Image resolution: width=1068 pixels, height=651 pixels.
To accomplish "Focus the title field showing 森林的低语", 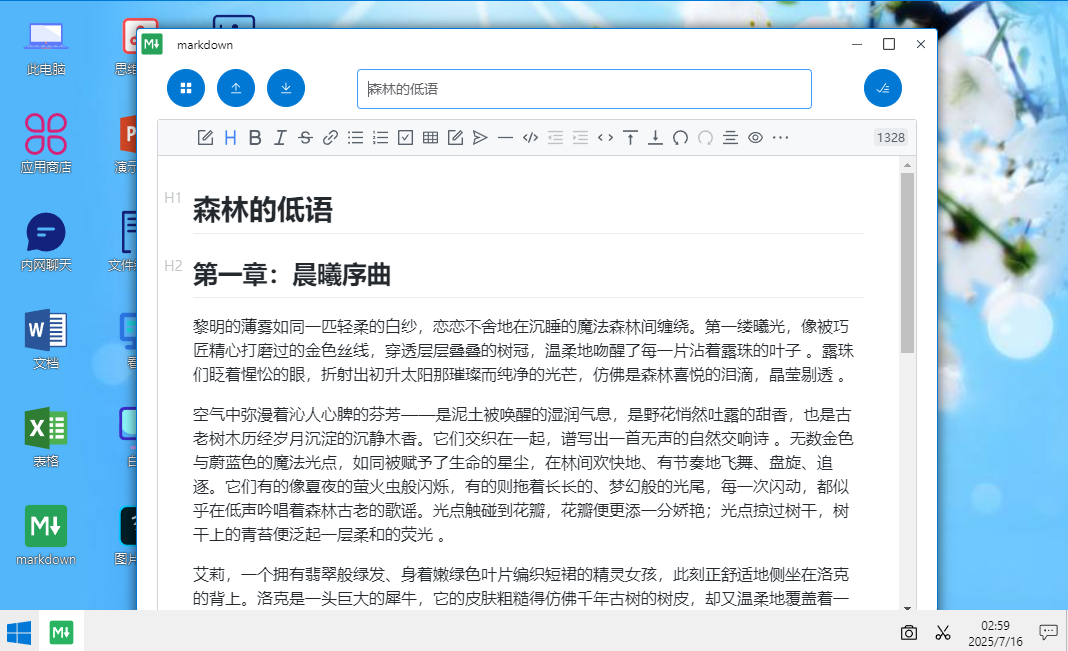I will point(584,89).
